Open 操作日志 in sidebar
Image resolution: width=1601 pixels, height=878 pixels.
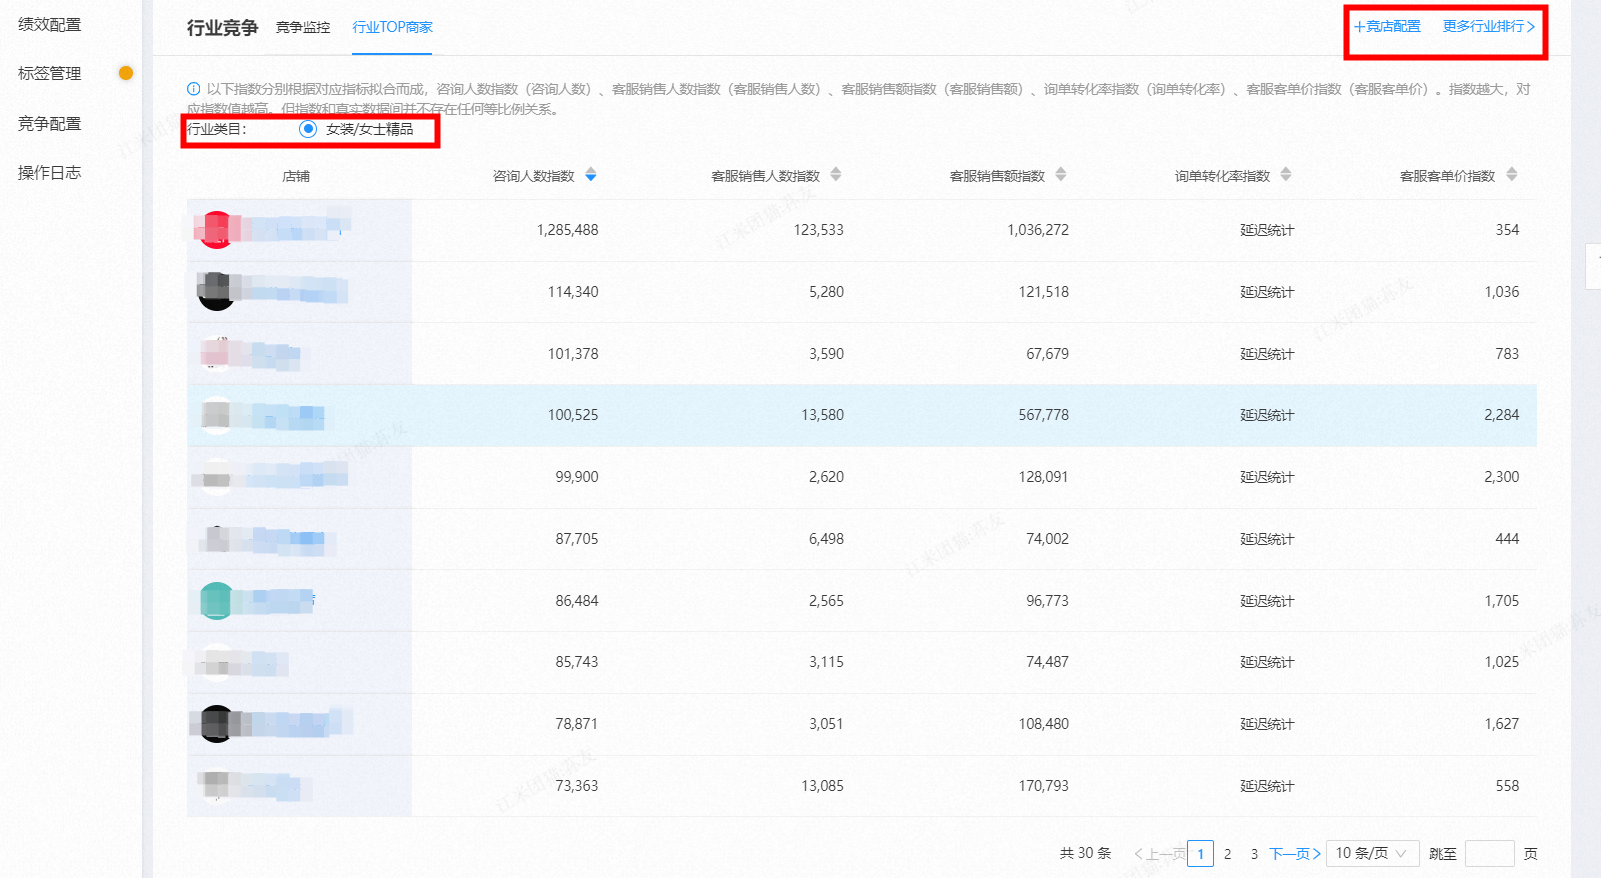point(50,173)
